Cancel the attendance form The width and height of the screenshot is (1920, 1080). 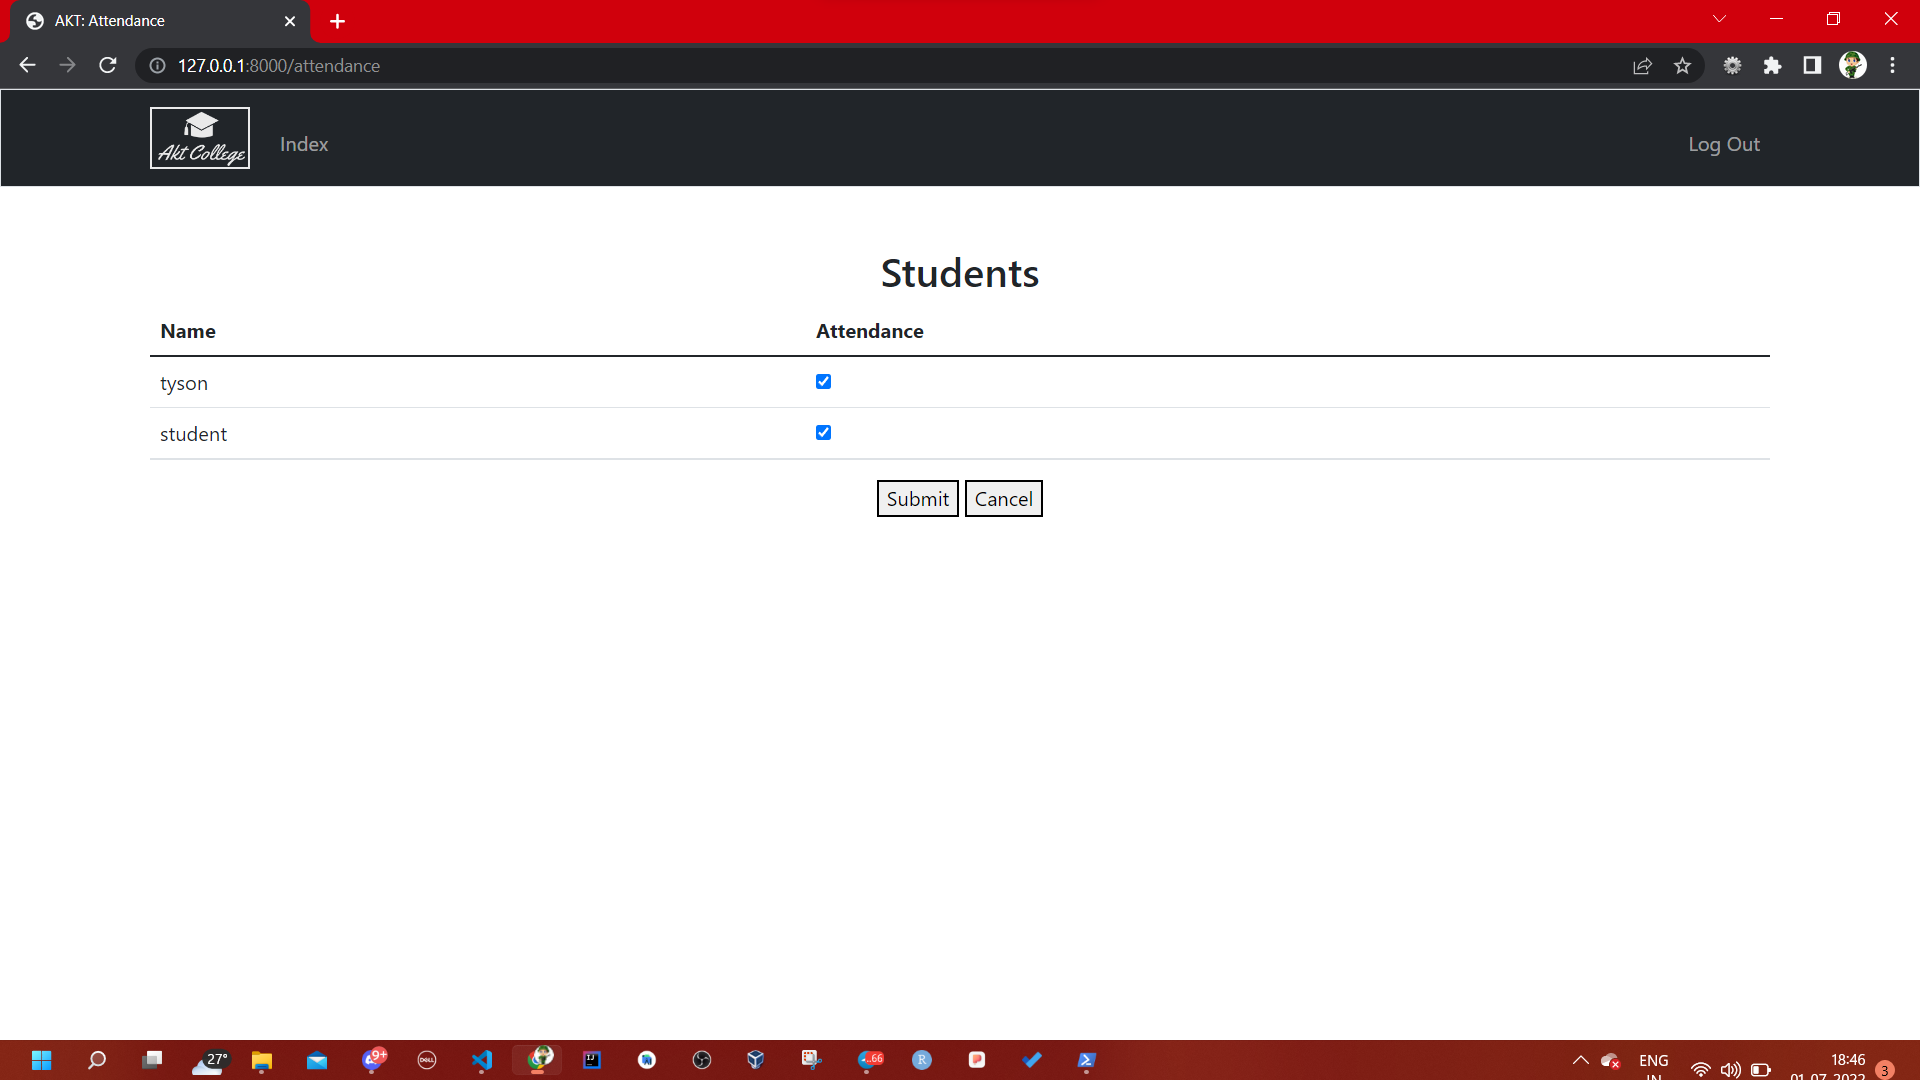pos(1003,499)
